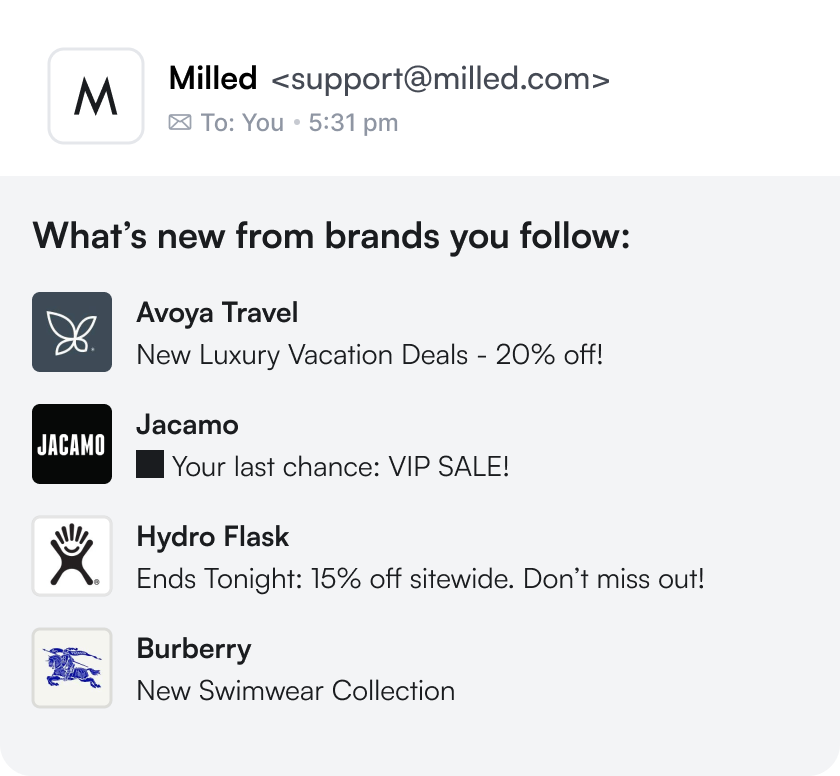The height and width of the screenshot is (776, 840).
Task: Click the 5:31 pm timestamp
Action: tap(353, 123)
